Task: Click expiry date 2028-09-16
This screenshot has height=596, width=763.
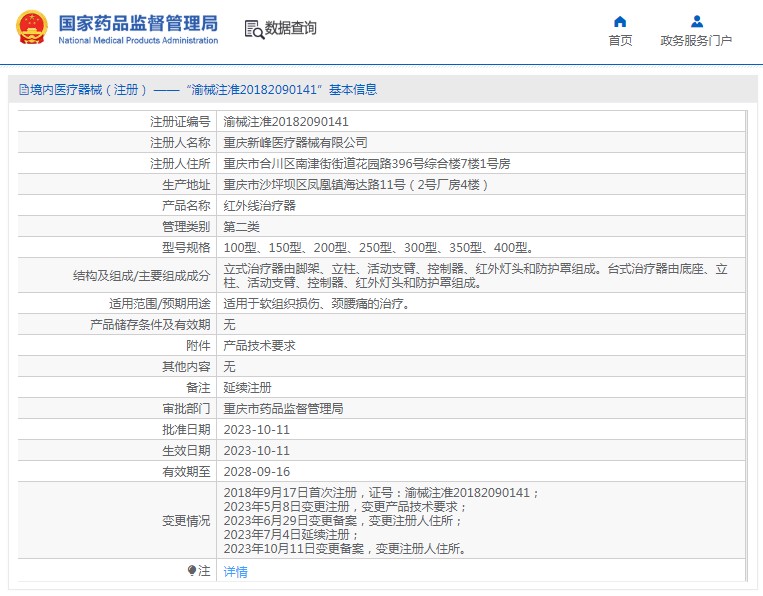Action: tap(256, 471)
